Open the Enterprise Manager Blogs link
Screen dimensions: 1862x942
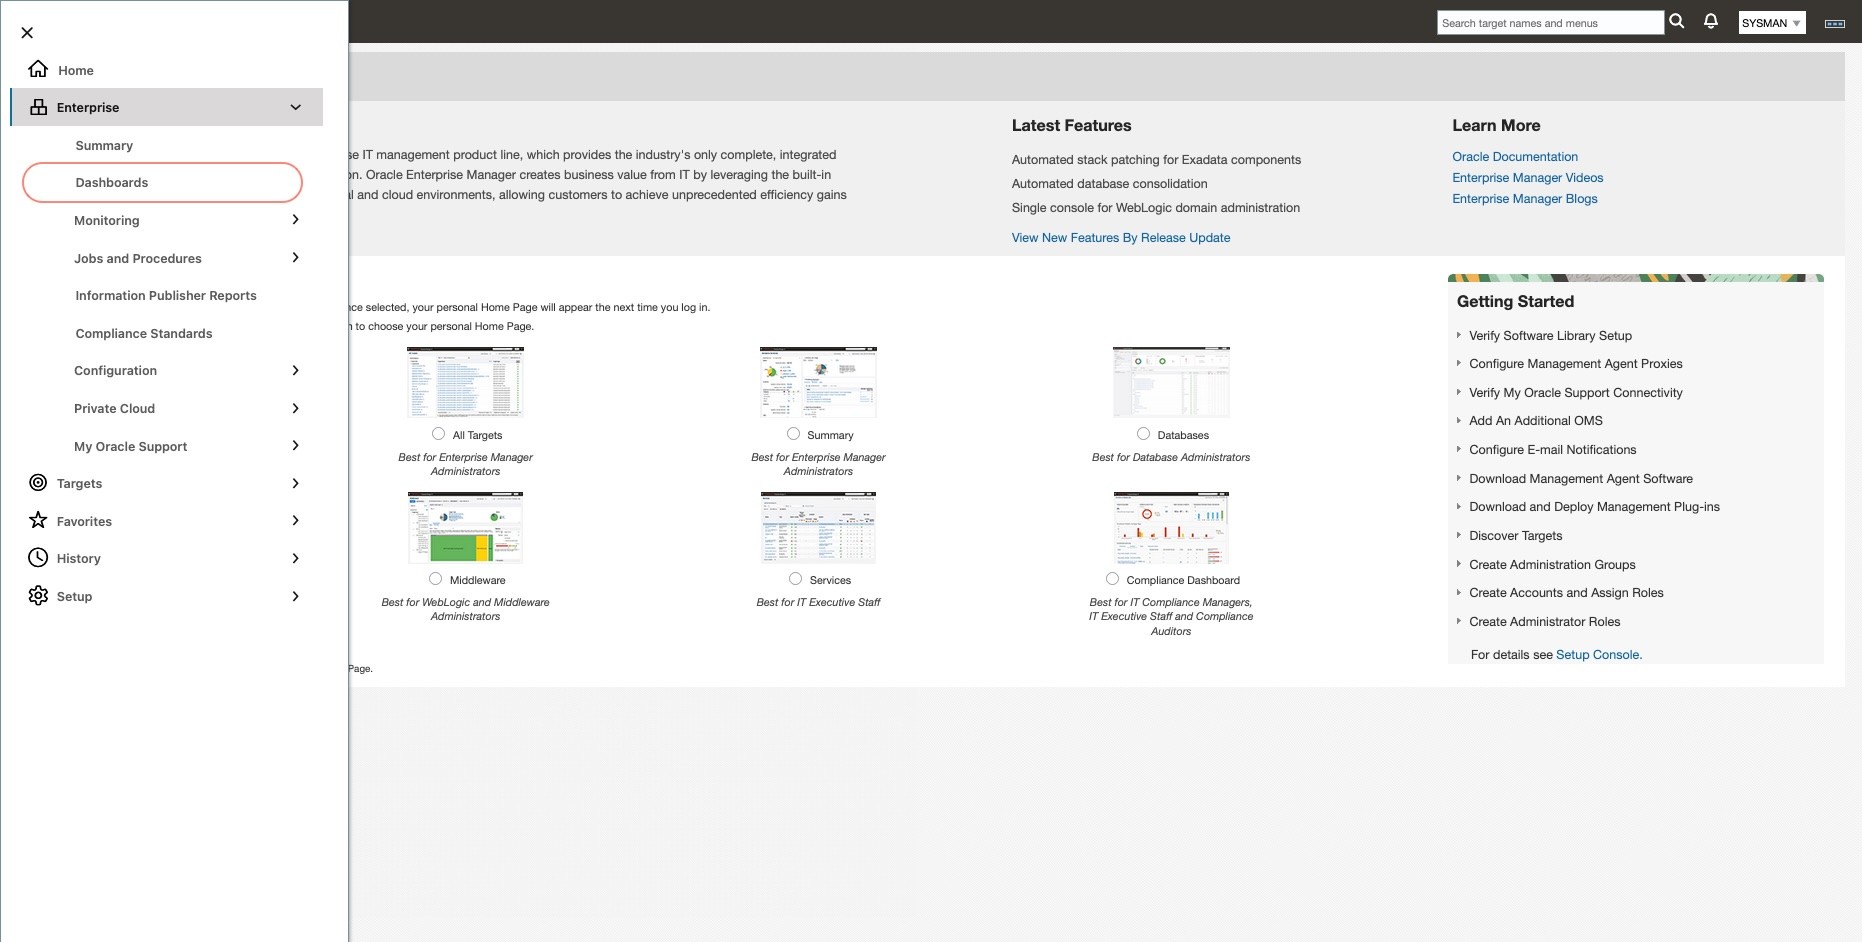pyautogui.click(x=1525, y=198)
